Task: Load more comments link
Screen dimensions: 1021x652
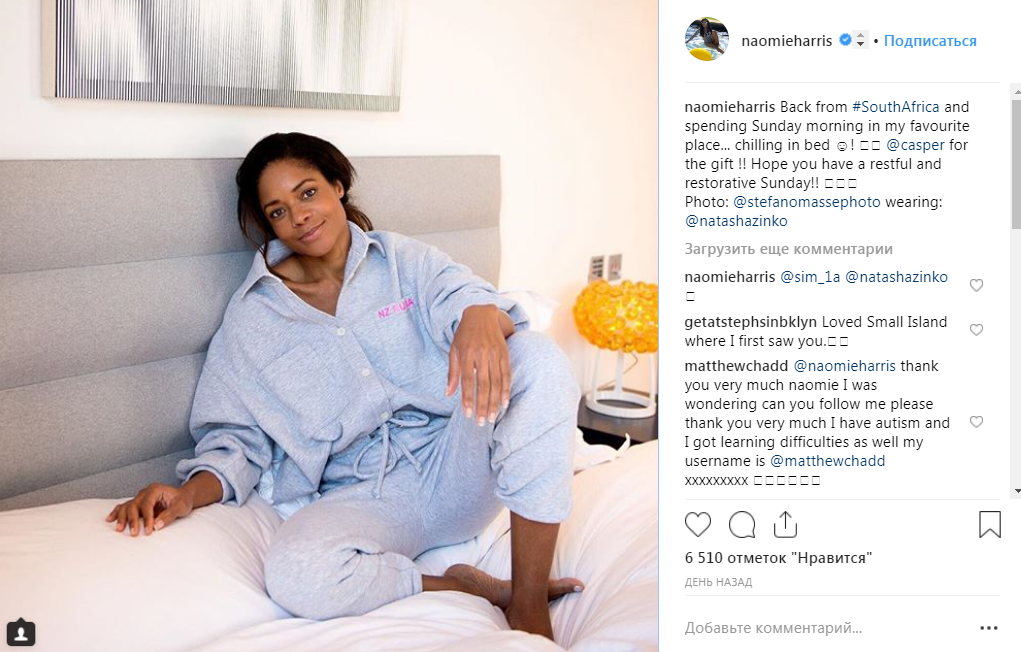Action: click(789, 249)
